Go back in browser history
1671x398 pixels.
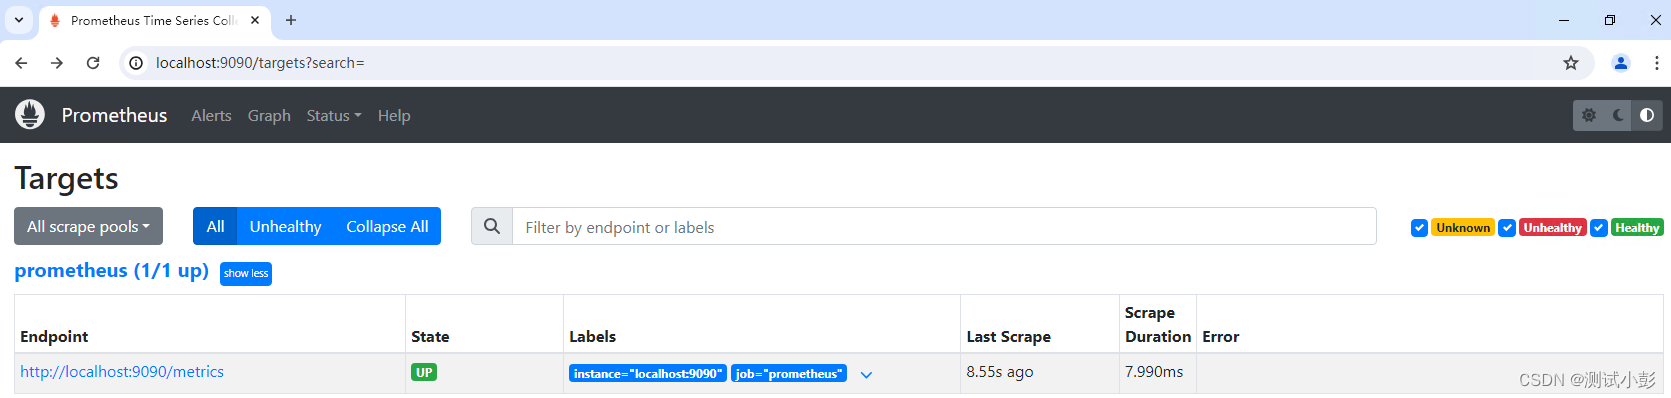coord(21,63)
